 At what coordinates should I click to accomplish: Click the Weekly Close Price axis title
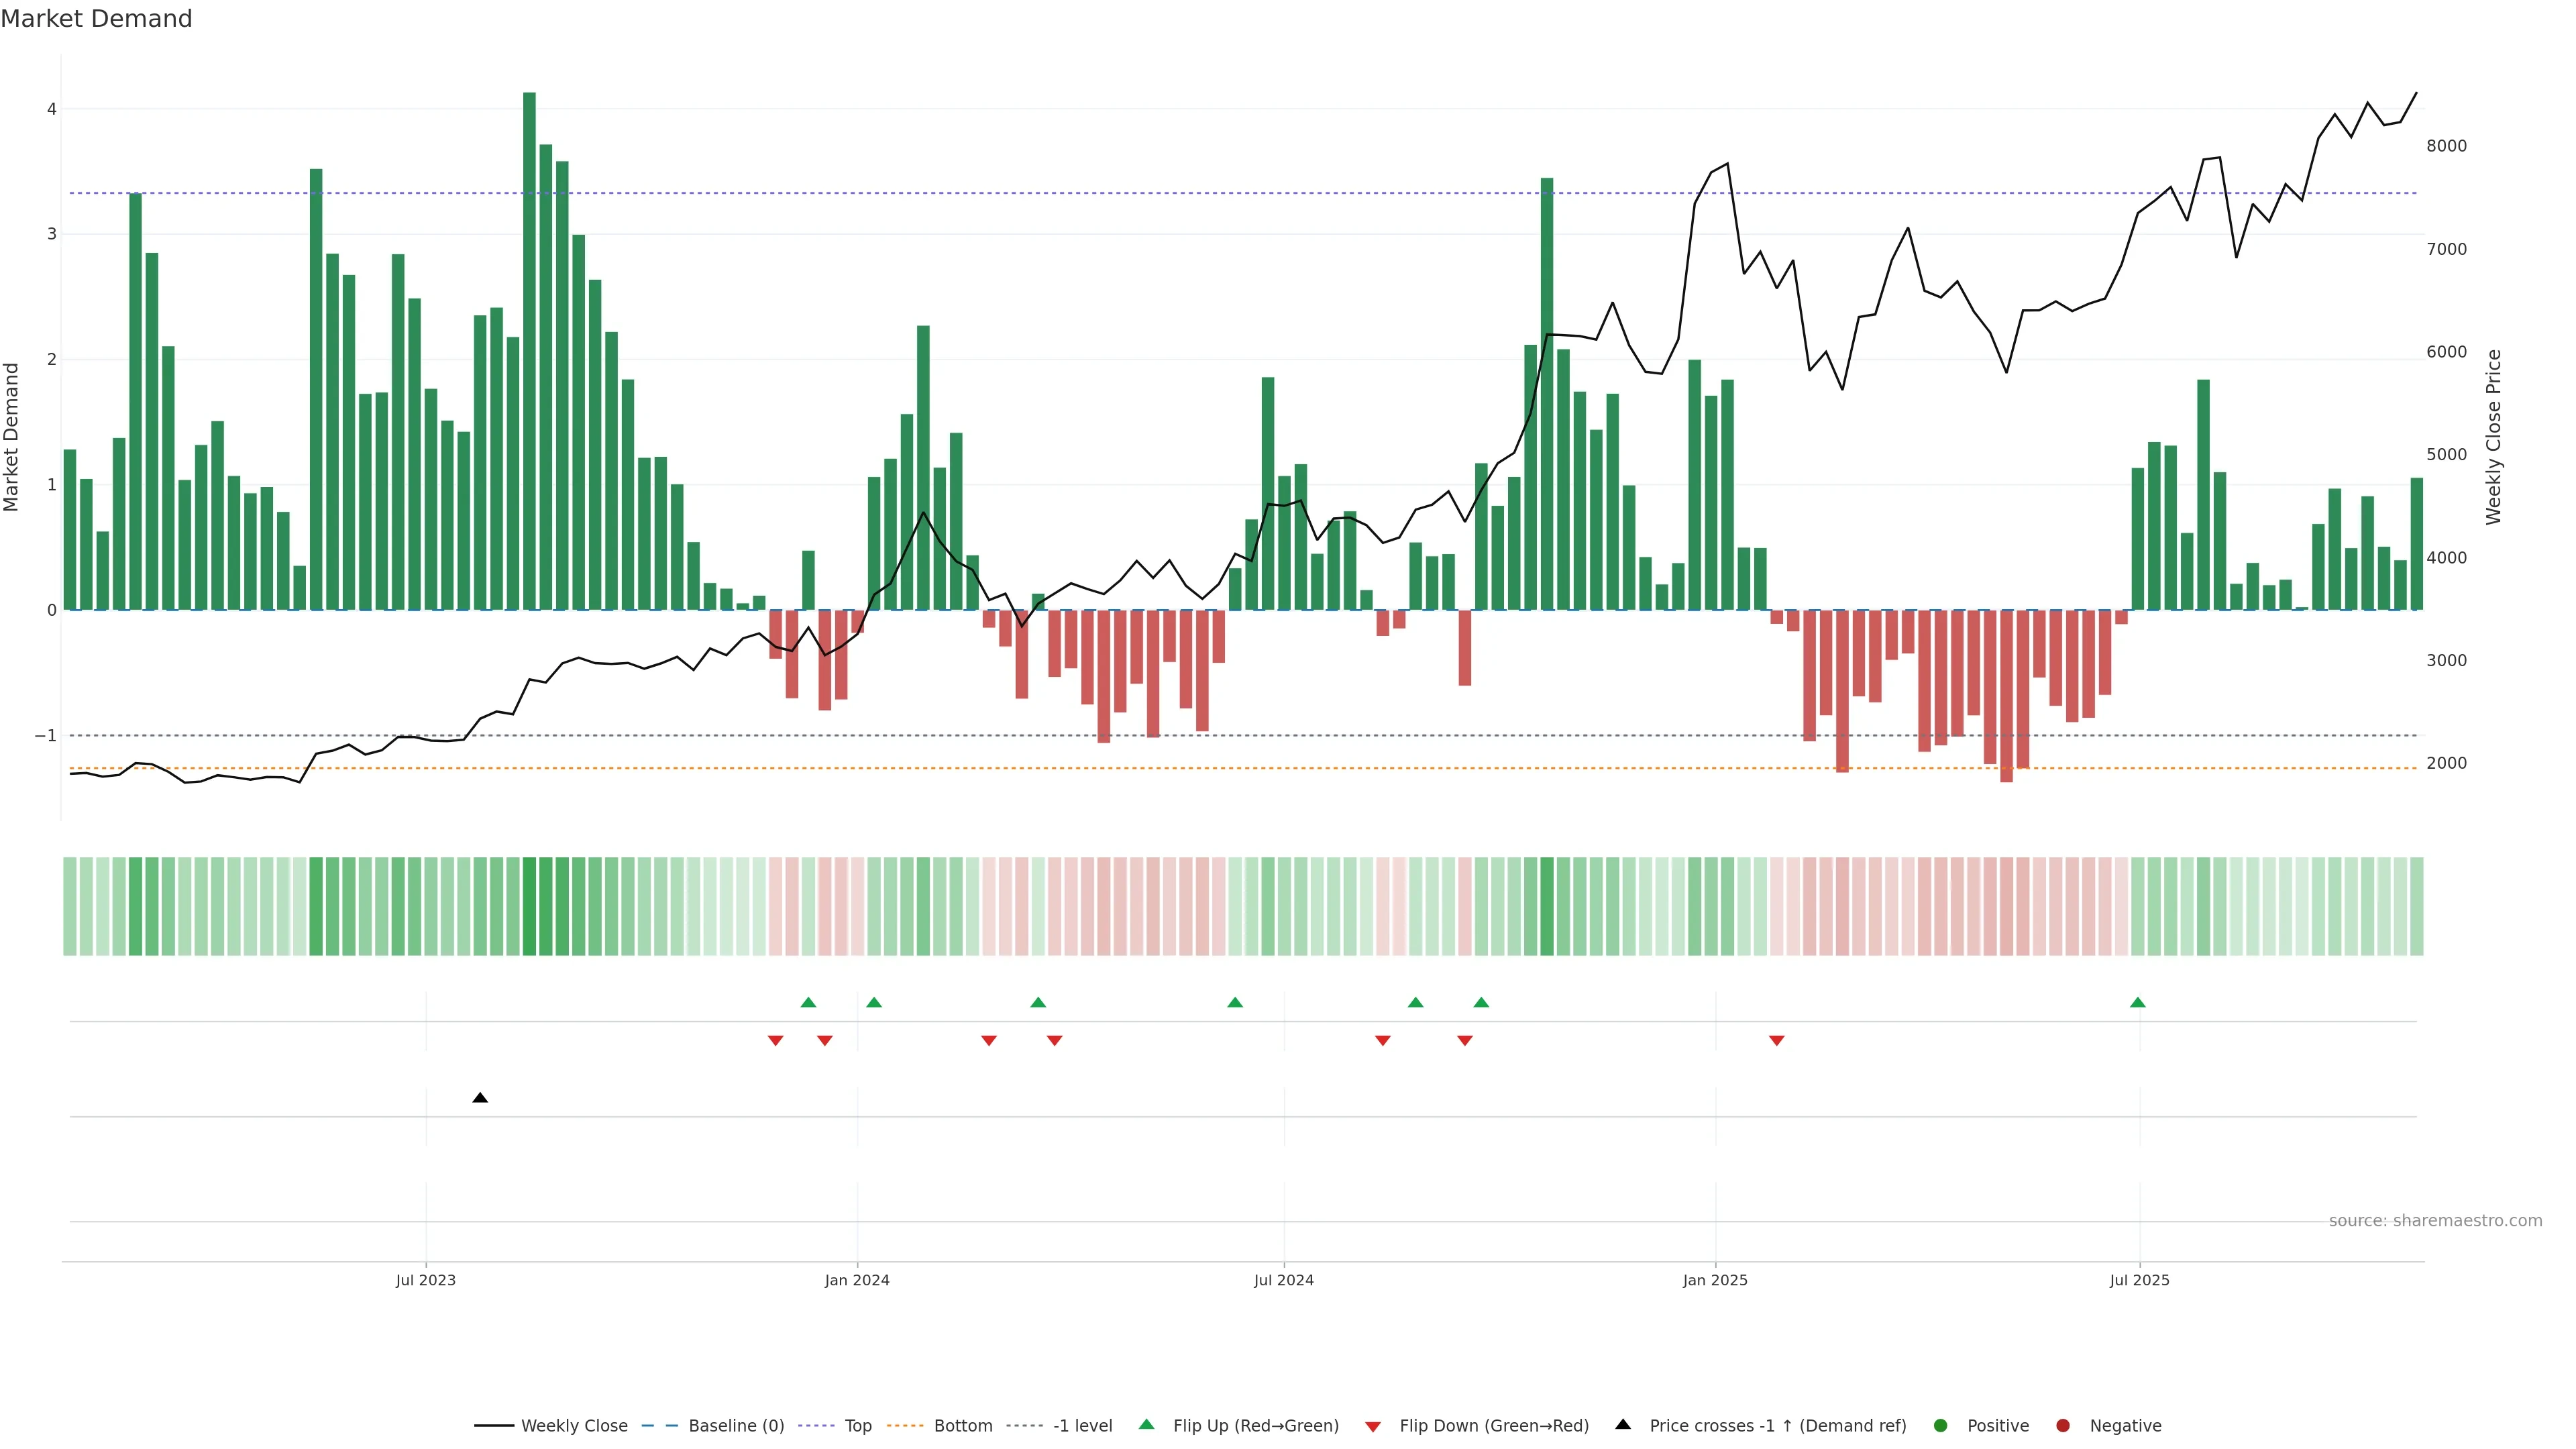(2493, 437)
